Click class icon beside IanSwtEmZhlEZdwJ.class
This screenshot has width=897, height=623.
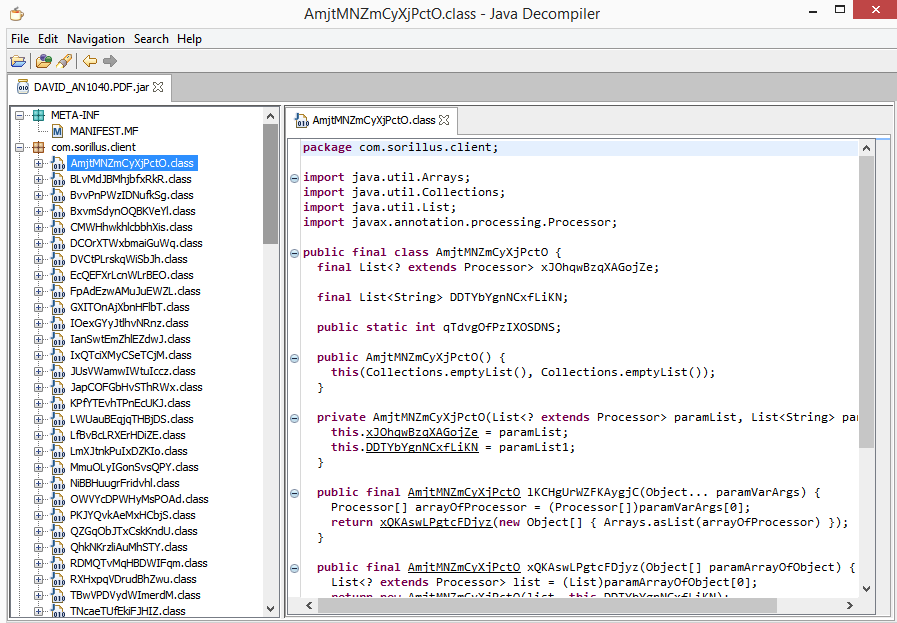pos(58,339)
